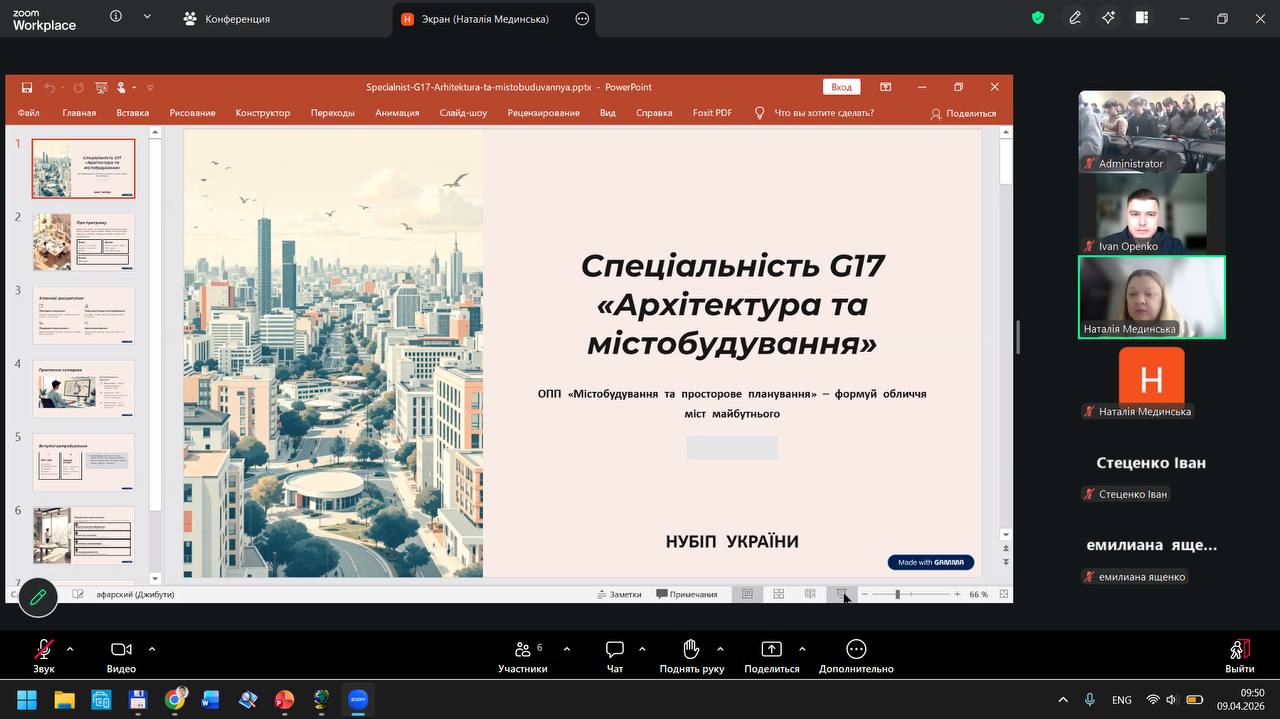
Task: Expand the dropdown next to meeting info
Action: coord(148,17)
